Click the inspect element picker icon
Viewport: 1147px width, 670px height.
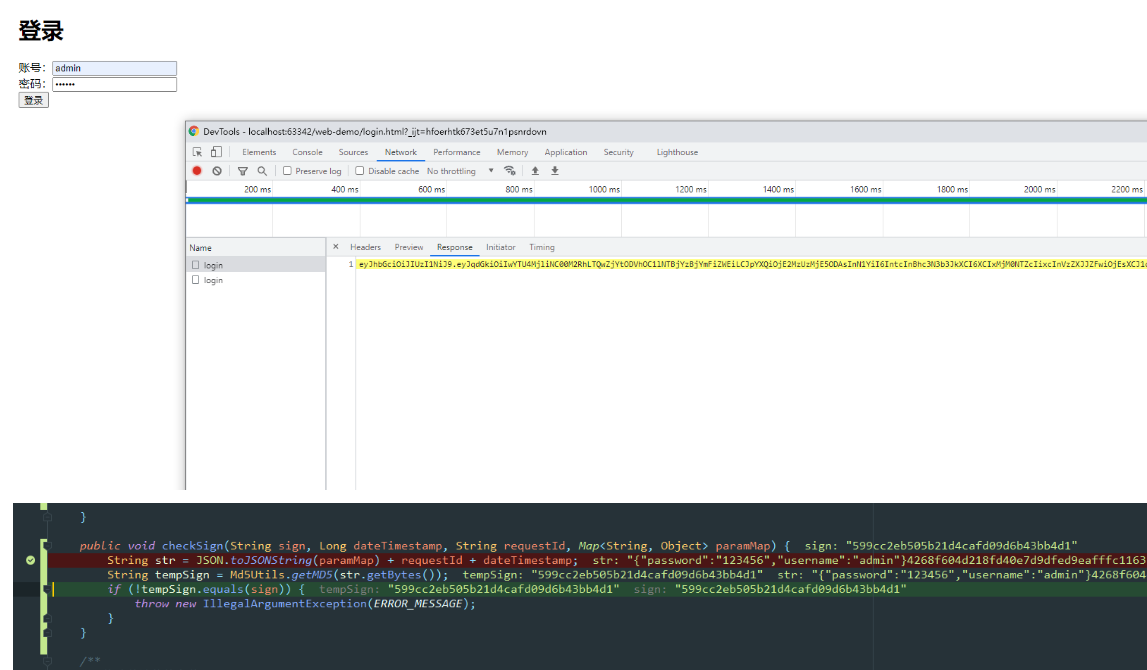click(197, 152)
